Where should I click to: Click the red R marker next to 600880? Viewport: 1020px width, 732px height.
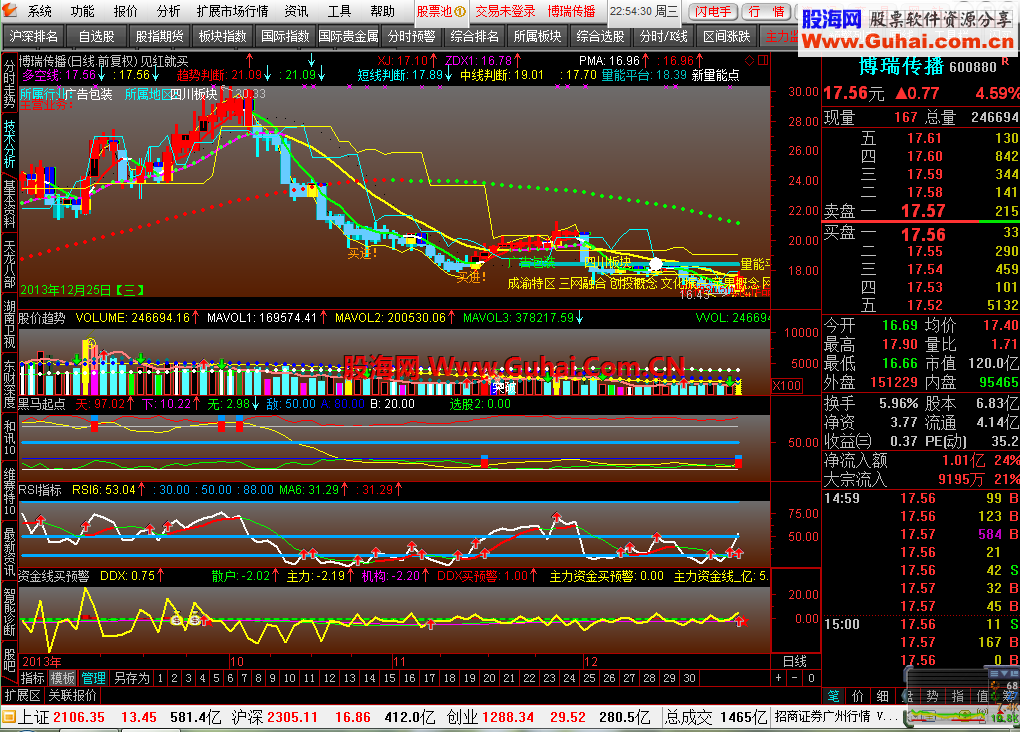click(1006, 61)
